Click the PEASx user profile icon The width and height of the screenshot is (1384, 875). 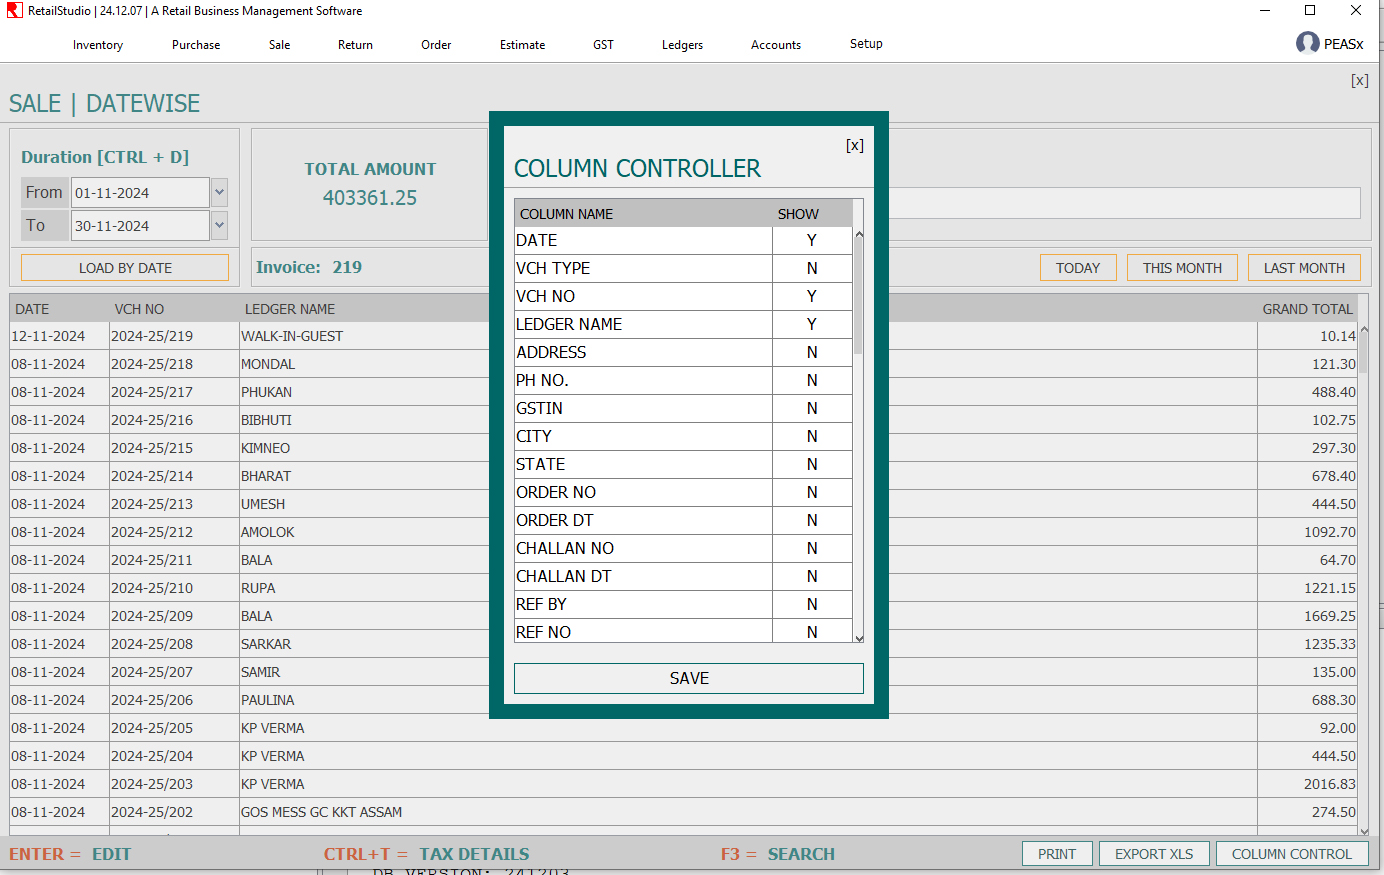pos(1307,43)
